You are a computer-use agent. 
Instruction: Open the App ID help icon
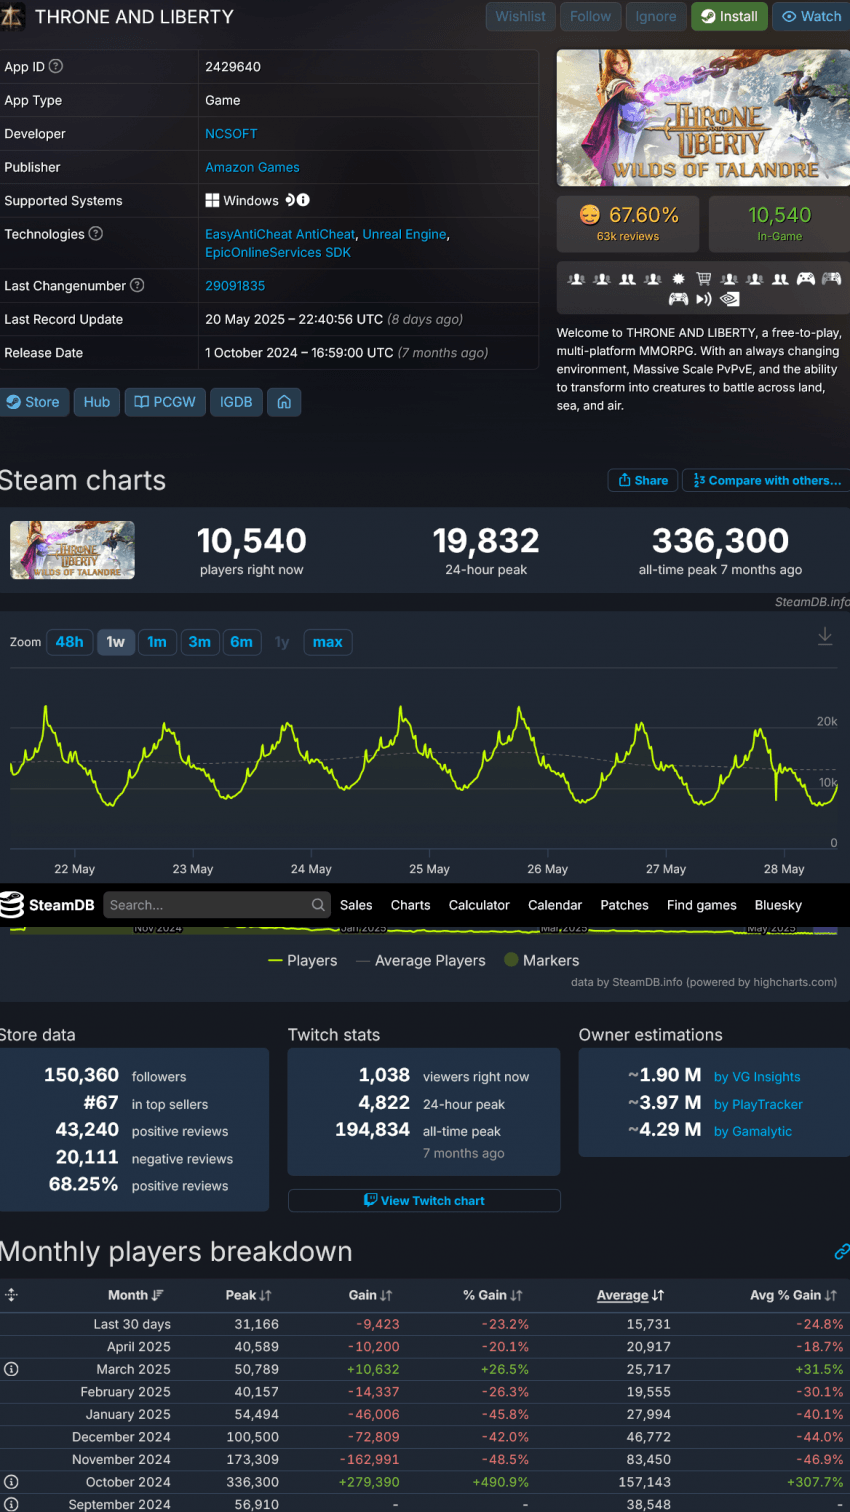tap(56, 66)
